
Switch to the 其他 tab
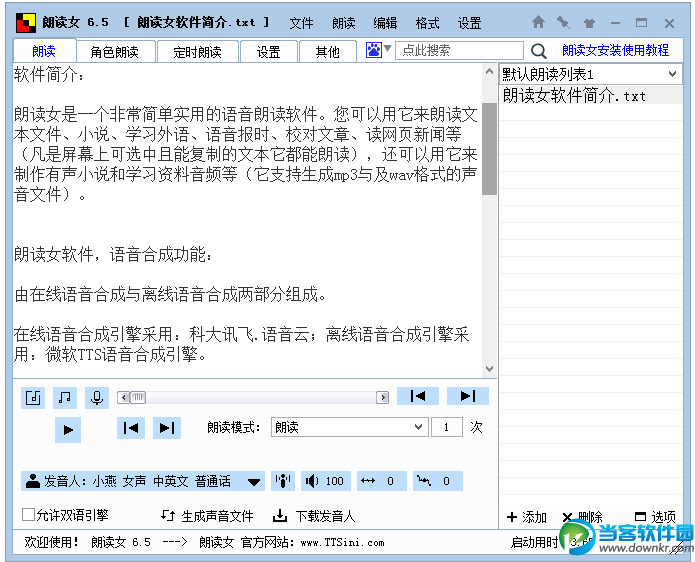328,52
